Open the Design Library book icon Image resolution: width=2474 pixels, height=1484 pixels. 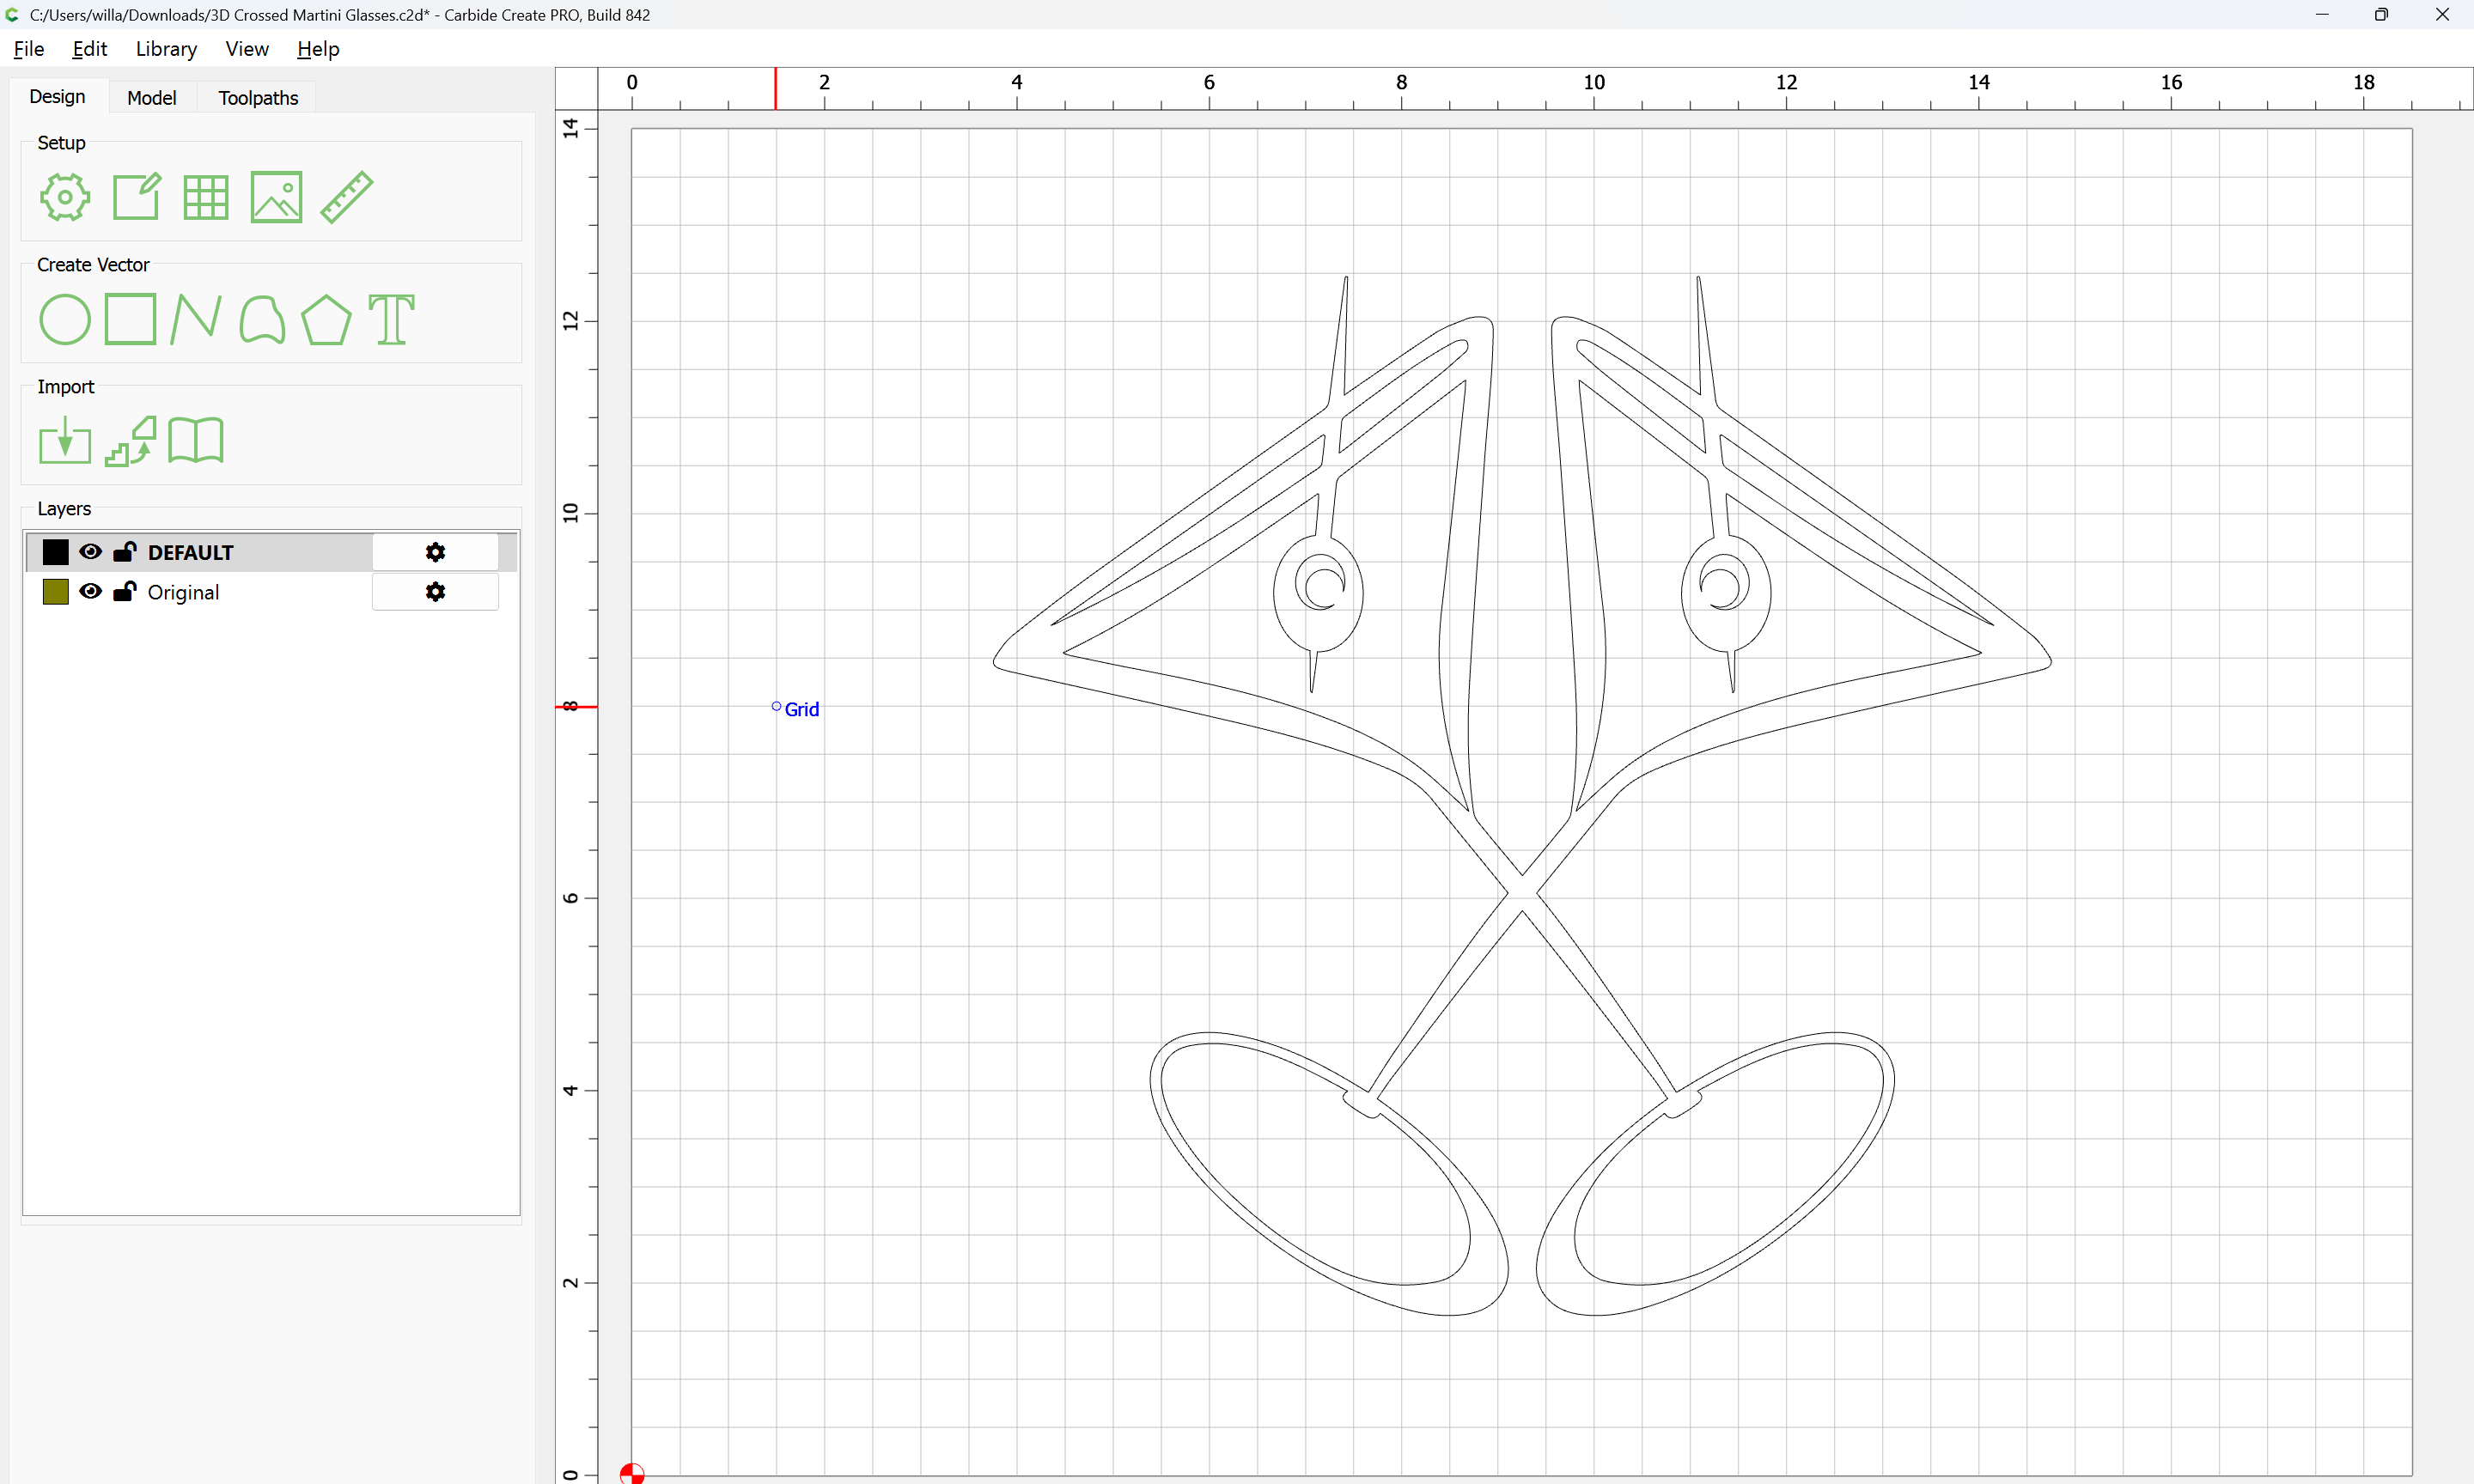tap(195, 441)
